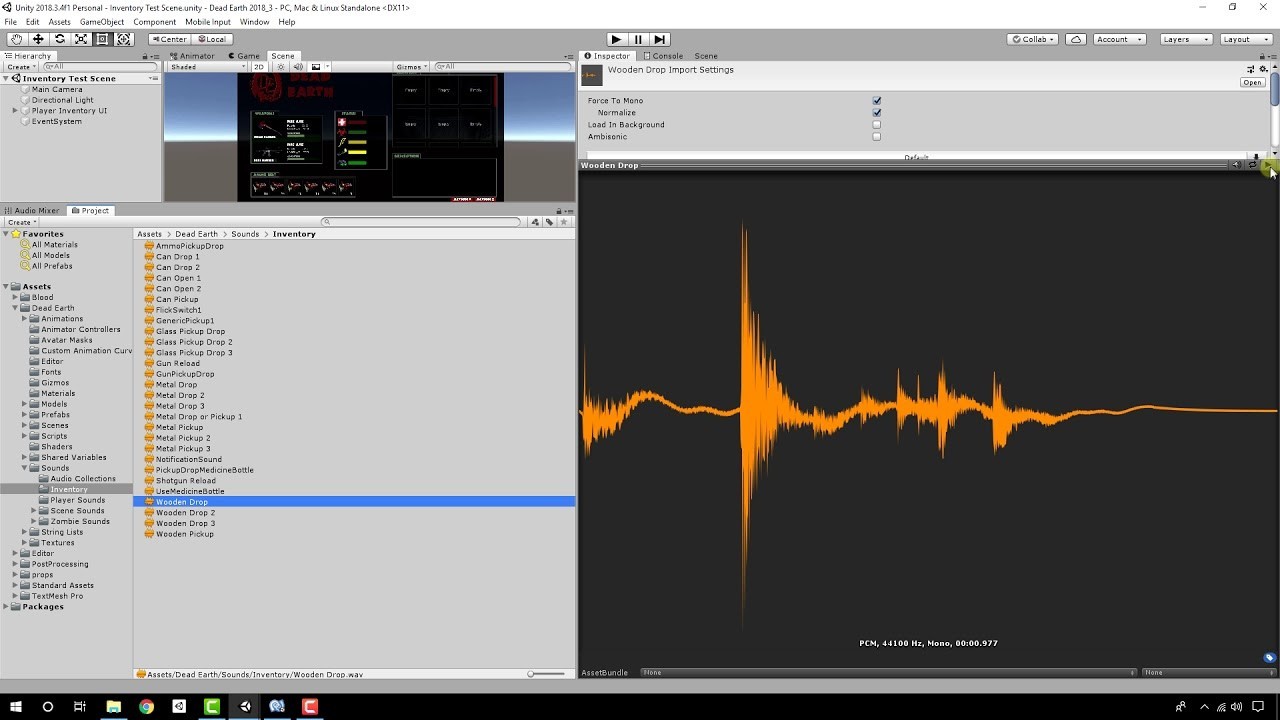Screen dimensions: 1280x720
Task: Select the Rect Transform tool
Action: pyautogui.click(x=102, y=39)
